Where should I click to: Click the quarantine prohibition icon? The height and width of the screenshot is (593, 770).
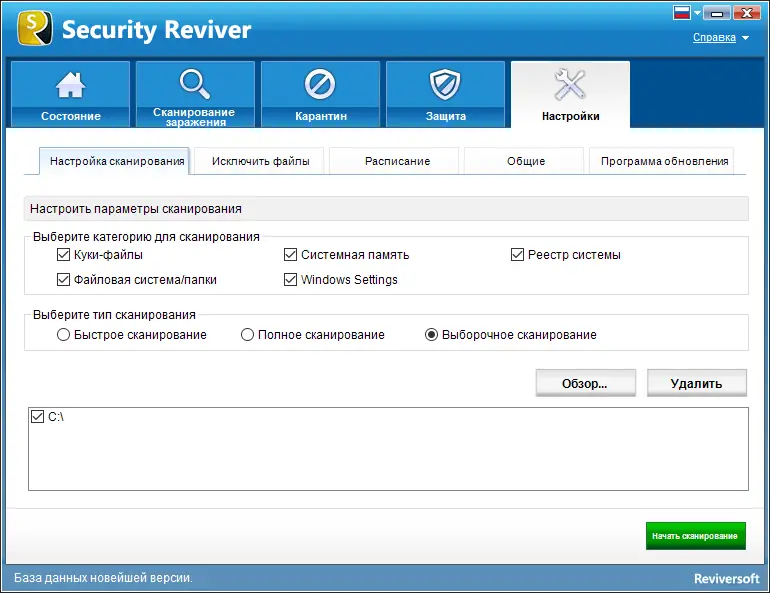[x=320, y=84]
